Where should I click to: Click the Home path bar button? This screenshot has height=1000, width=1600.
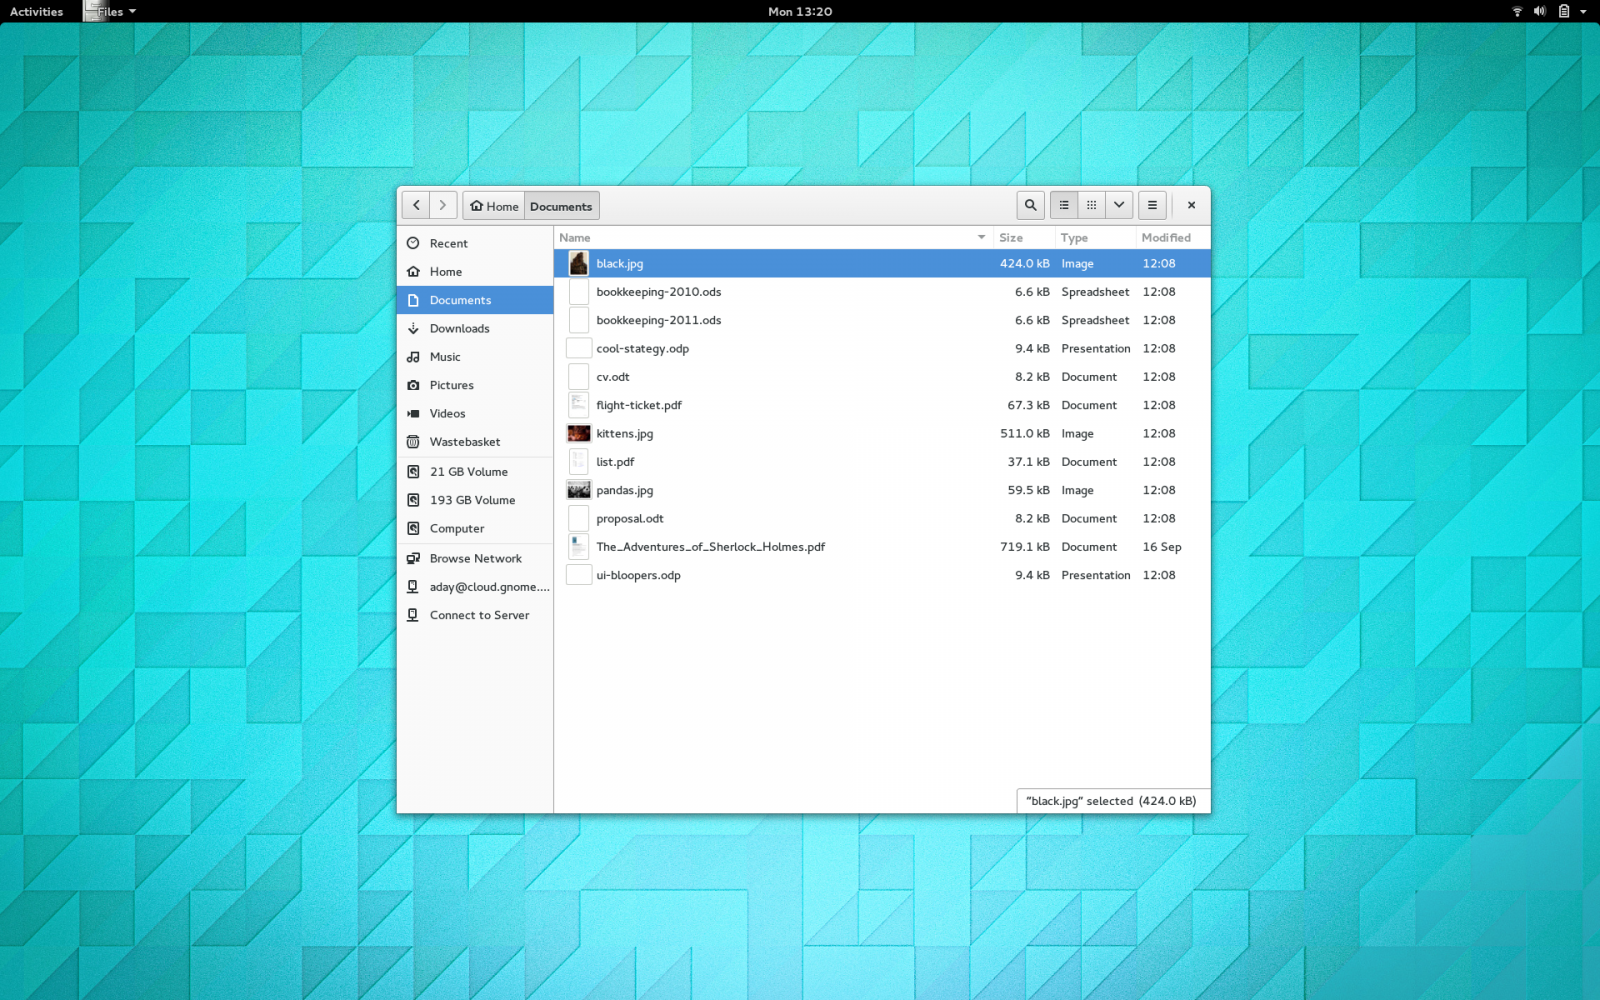[494, 206]
